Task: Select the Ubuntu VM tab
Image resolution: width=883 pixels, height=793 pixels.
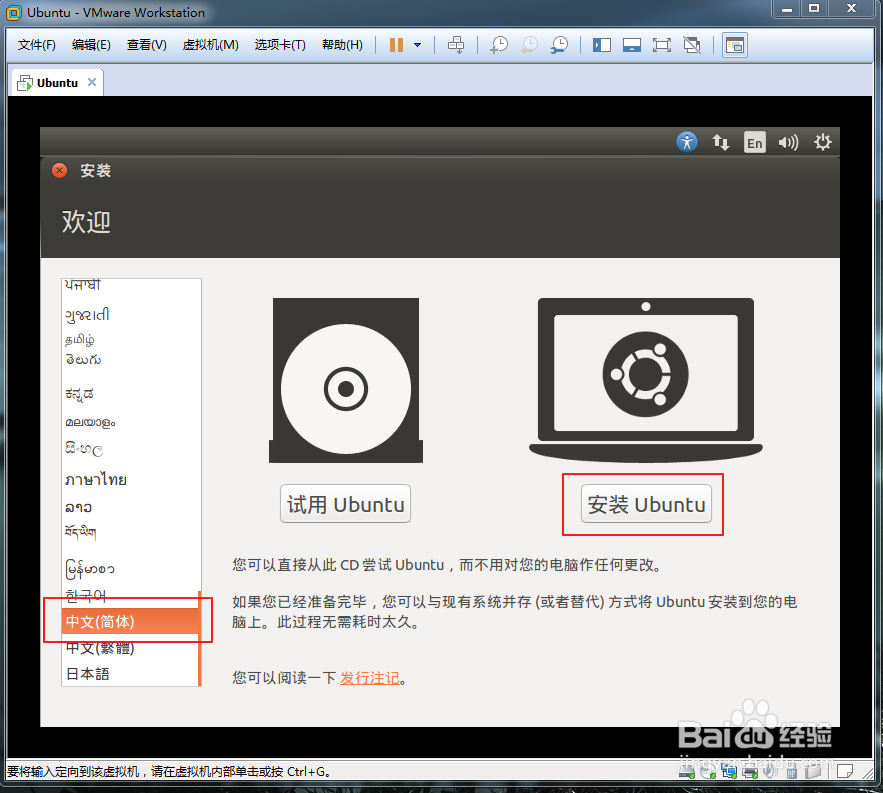Action: pyautogui.click(x=57, y=83)
